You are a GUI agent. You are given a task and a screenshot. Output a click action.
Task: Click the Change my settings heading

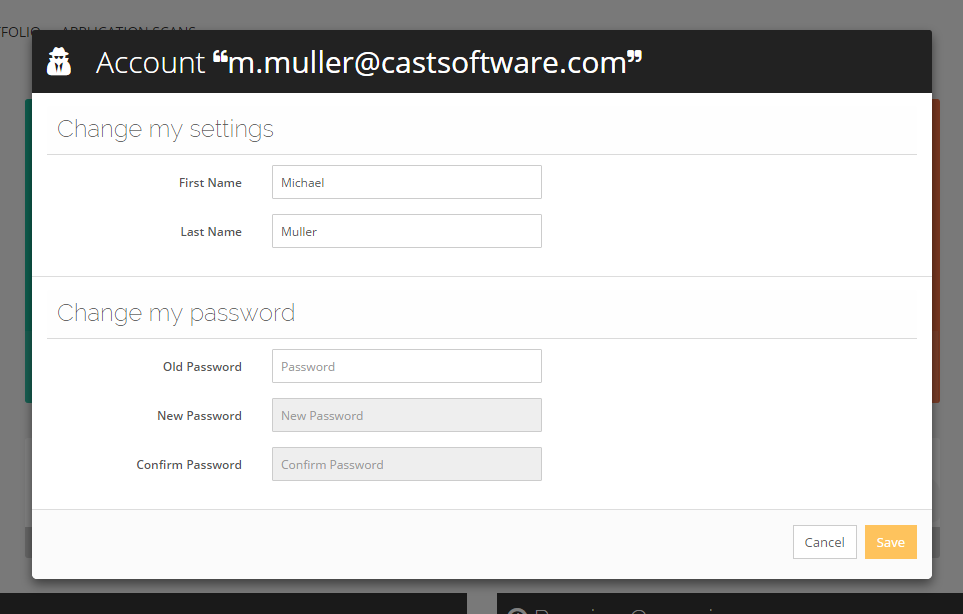(x=165, y=129)
